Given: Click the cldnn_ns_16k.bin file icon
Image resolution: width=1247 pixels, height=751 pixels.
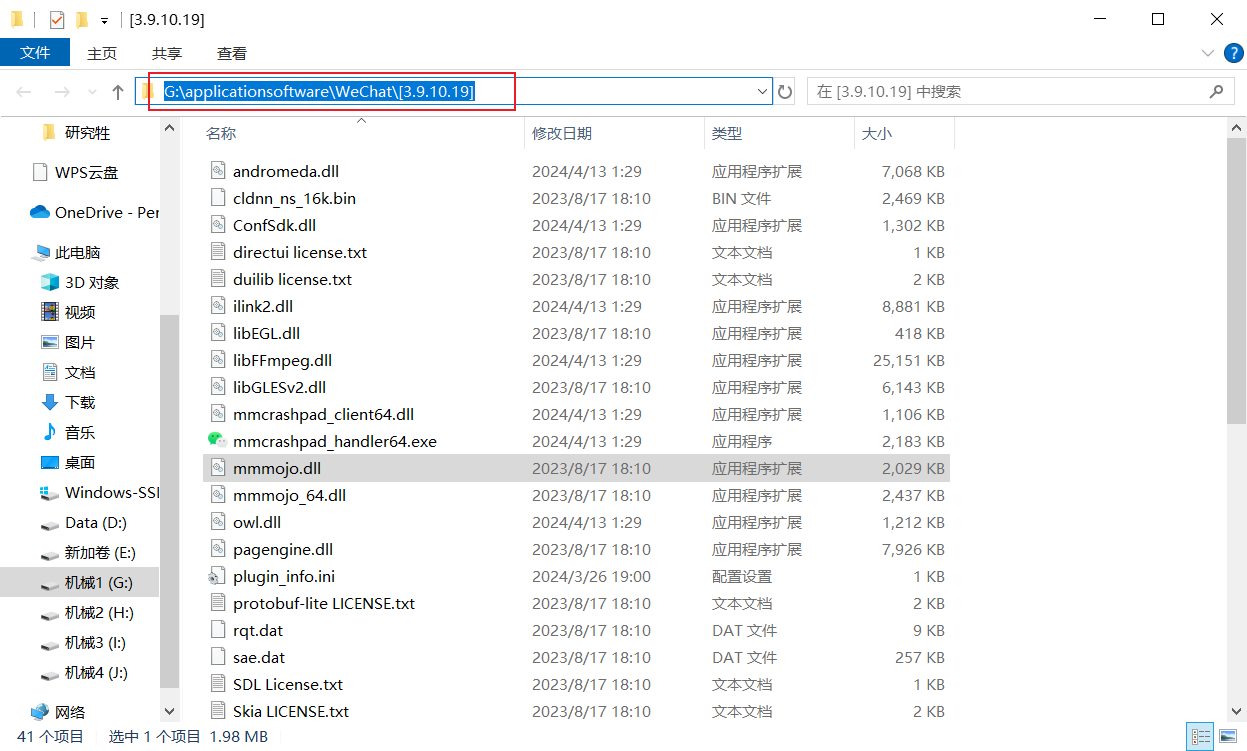Looking at the screenshot, I should click(x=218, y=198).
